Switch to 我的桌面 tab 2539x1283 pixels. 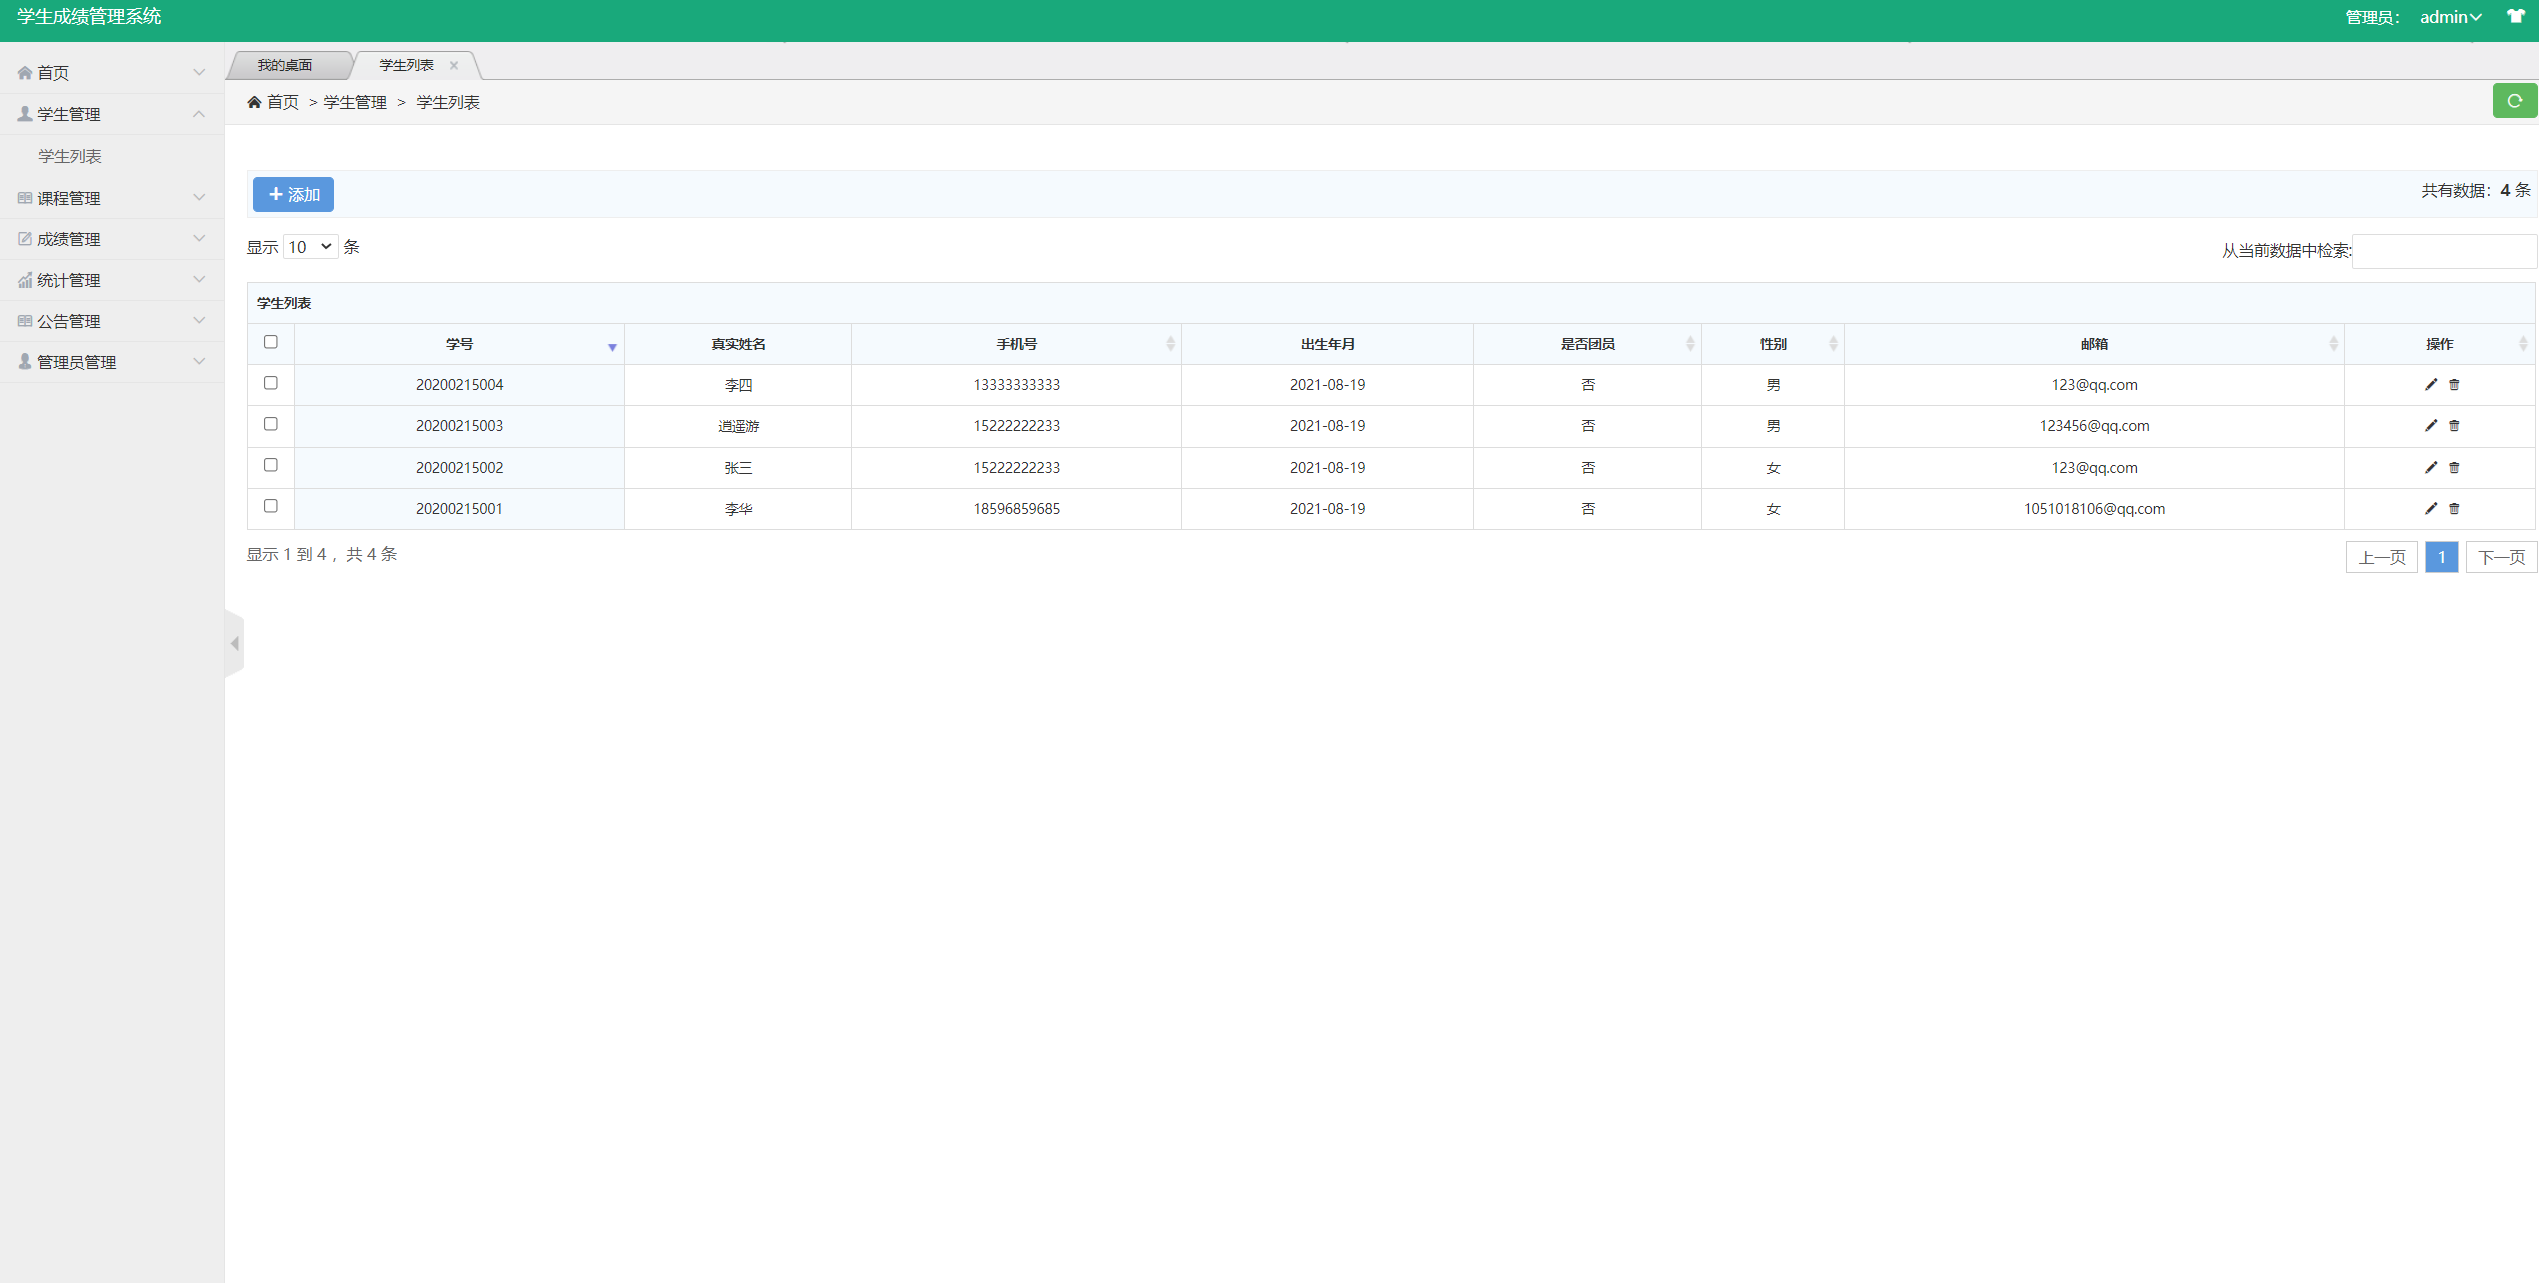(285, 65)
